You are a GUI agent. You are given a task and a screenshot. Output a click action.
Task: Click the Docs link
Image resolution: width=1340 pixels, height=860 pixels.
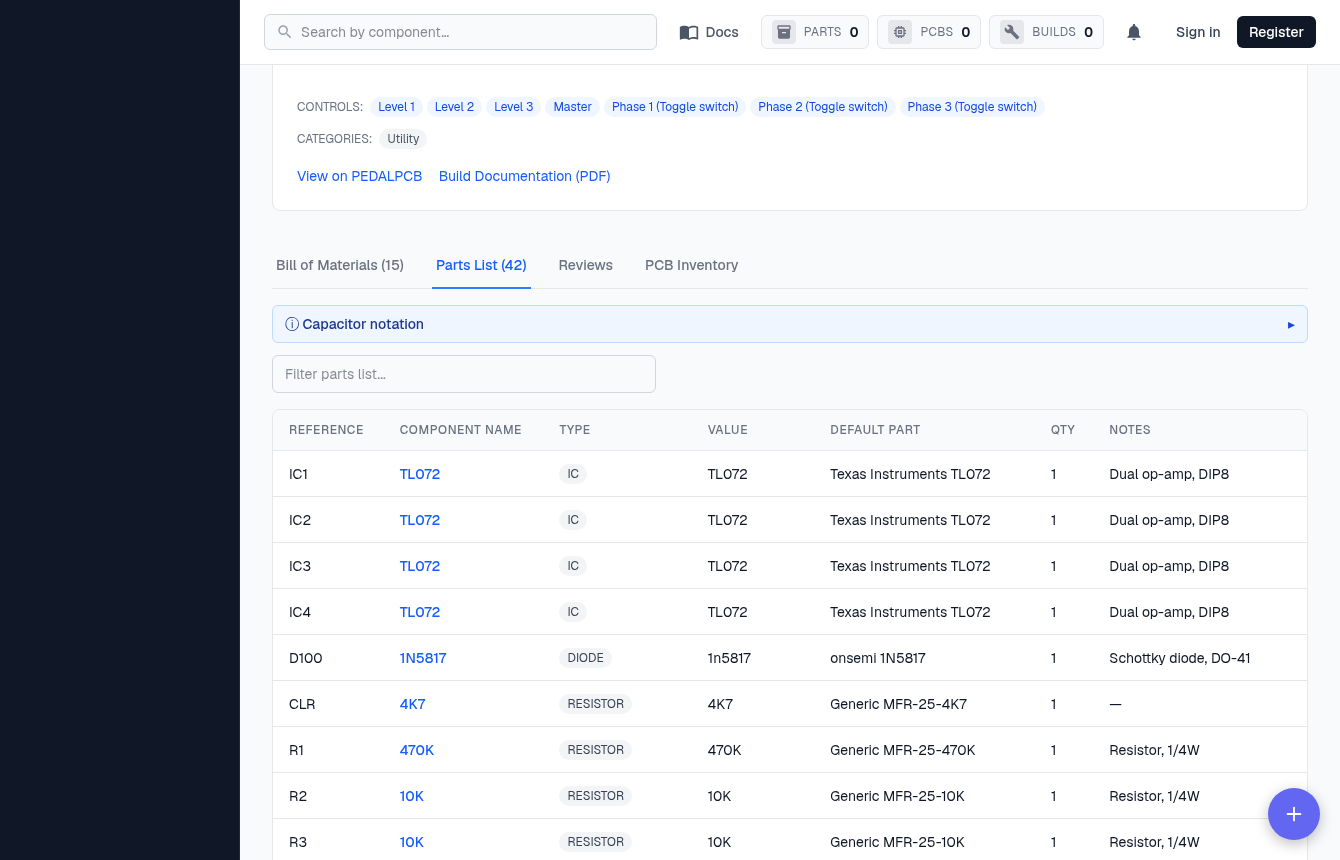tap(709, 32)
